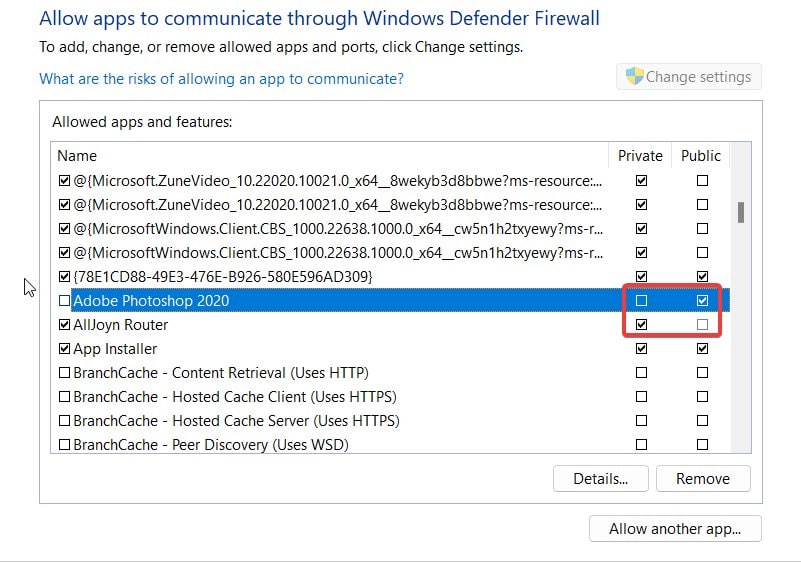This screenshot has height=562, width=801.
Task: Uncheck the Private box for AllJoyn Router
Action: point(641,325)
